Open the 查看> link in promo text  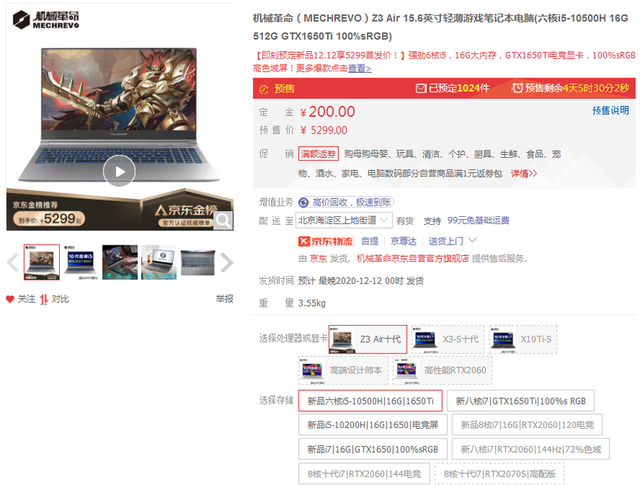coord(360,68)
